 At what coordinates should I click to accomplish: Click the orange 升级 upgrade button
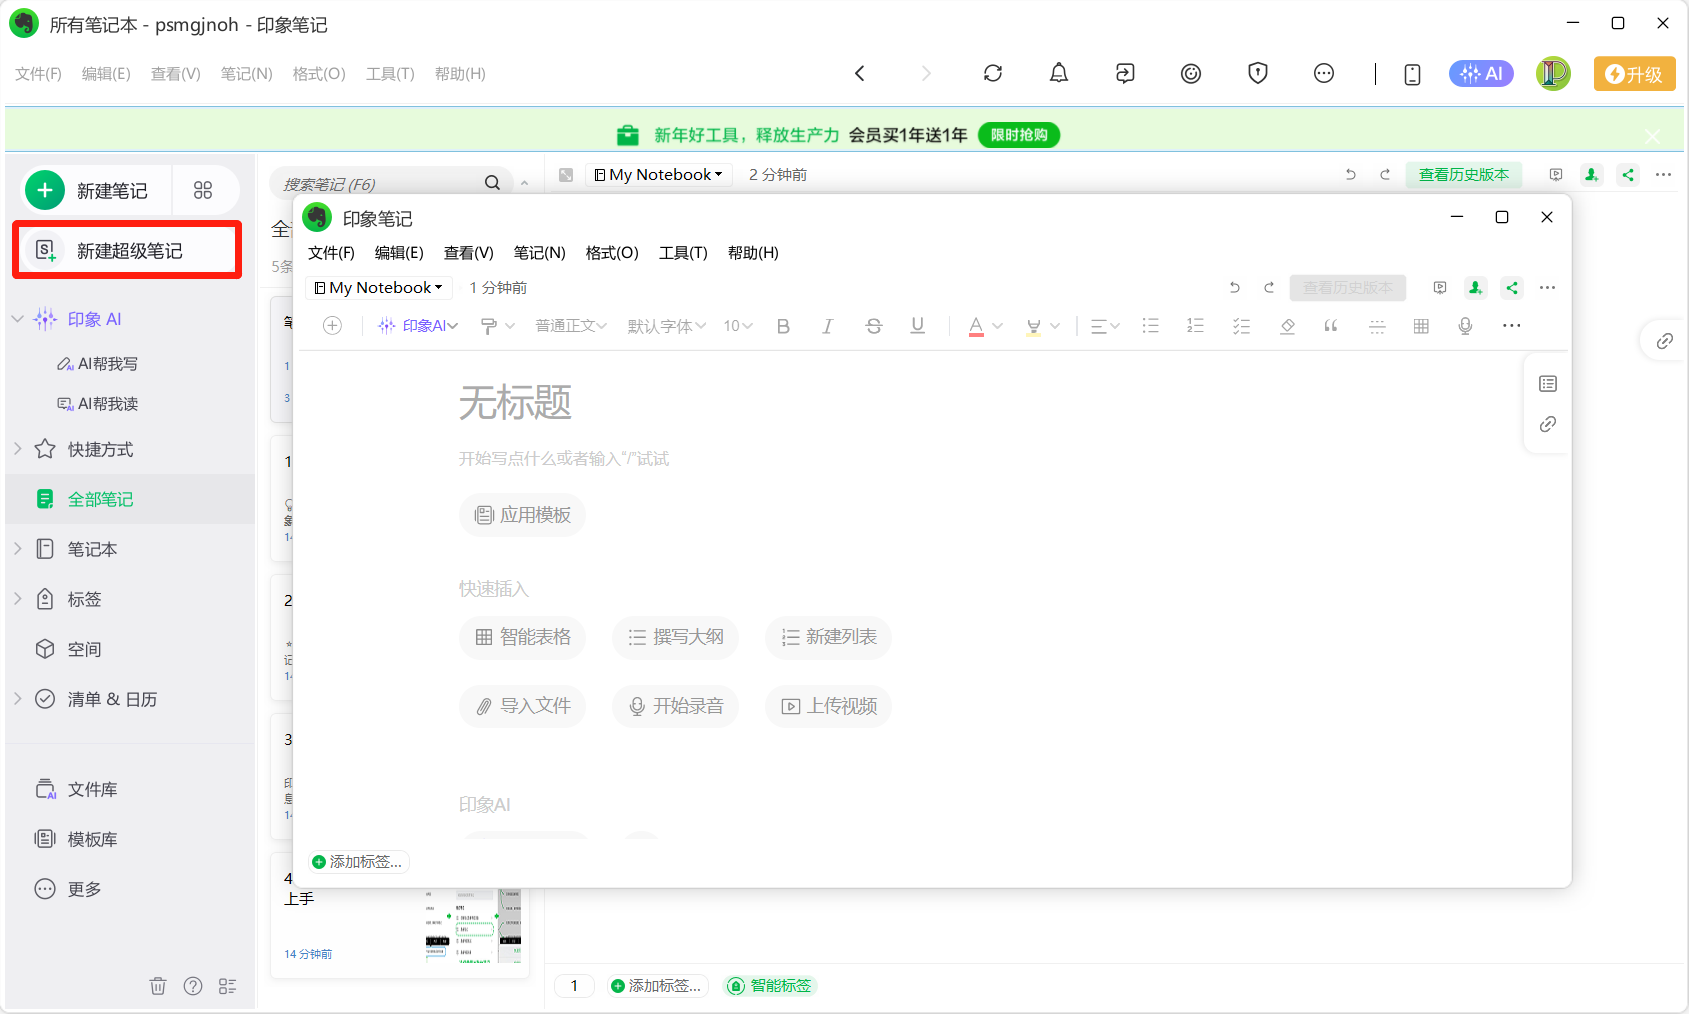(1634, 74)
